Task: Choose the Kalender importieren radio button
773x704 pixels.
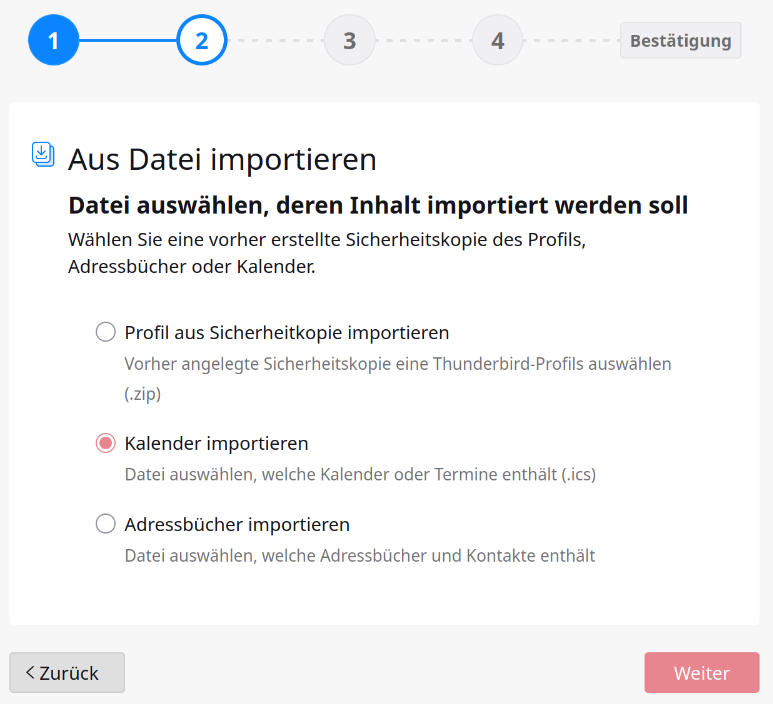Action: pyautogui.click(x=105, y=443)
